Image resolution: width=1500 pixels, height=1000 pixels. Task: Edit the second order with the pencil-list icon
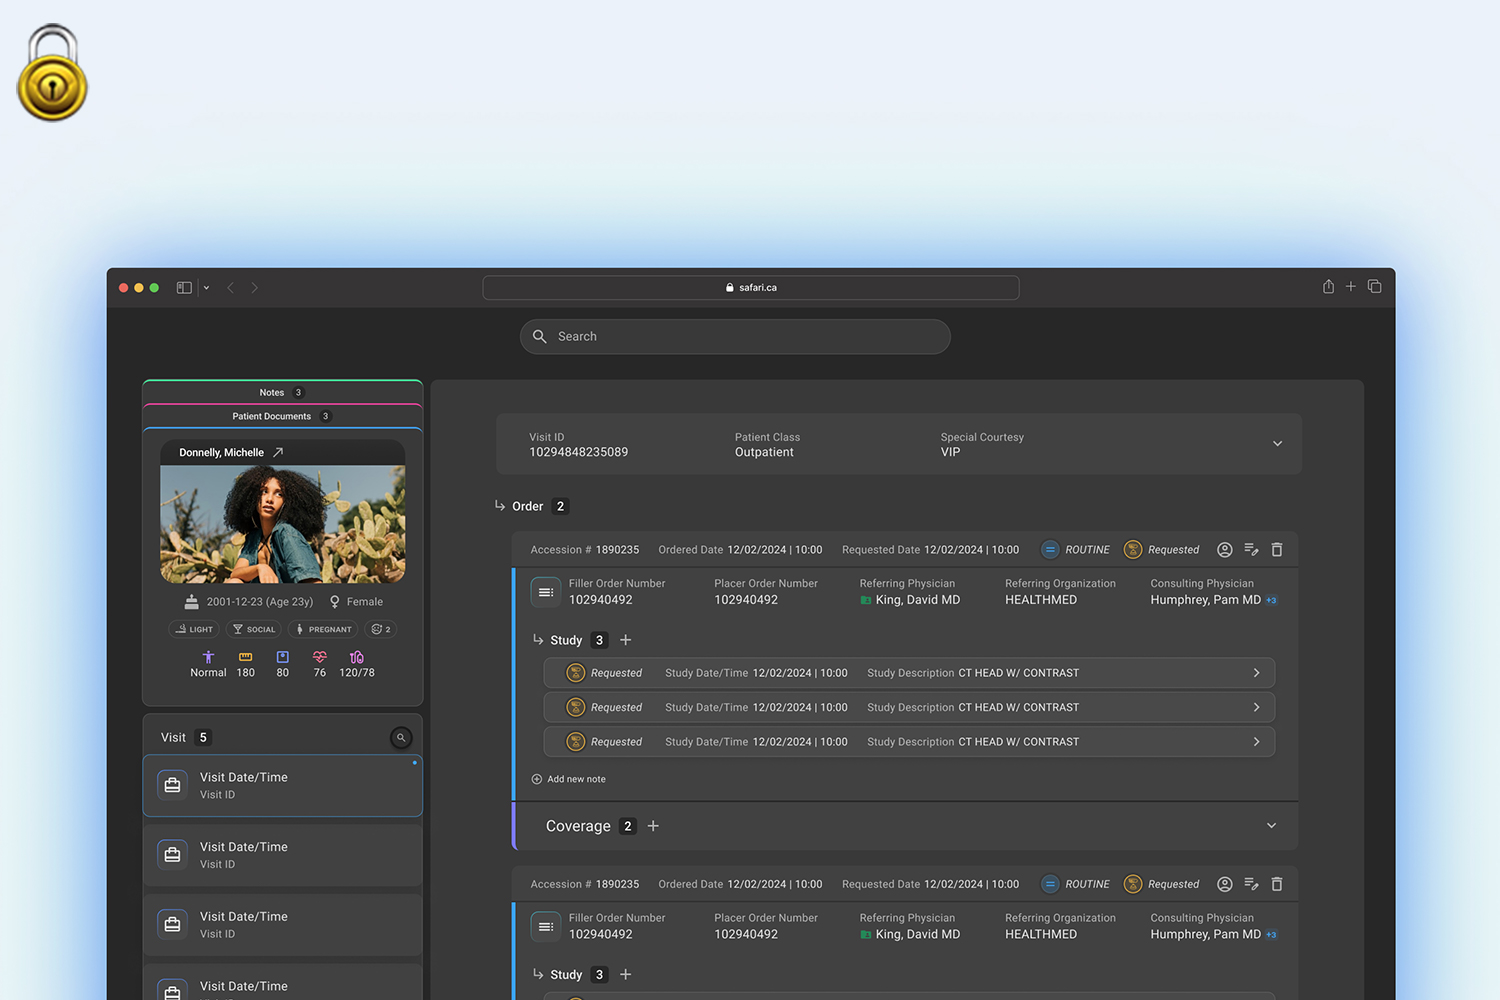pos(1251,884)
